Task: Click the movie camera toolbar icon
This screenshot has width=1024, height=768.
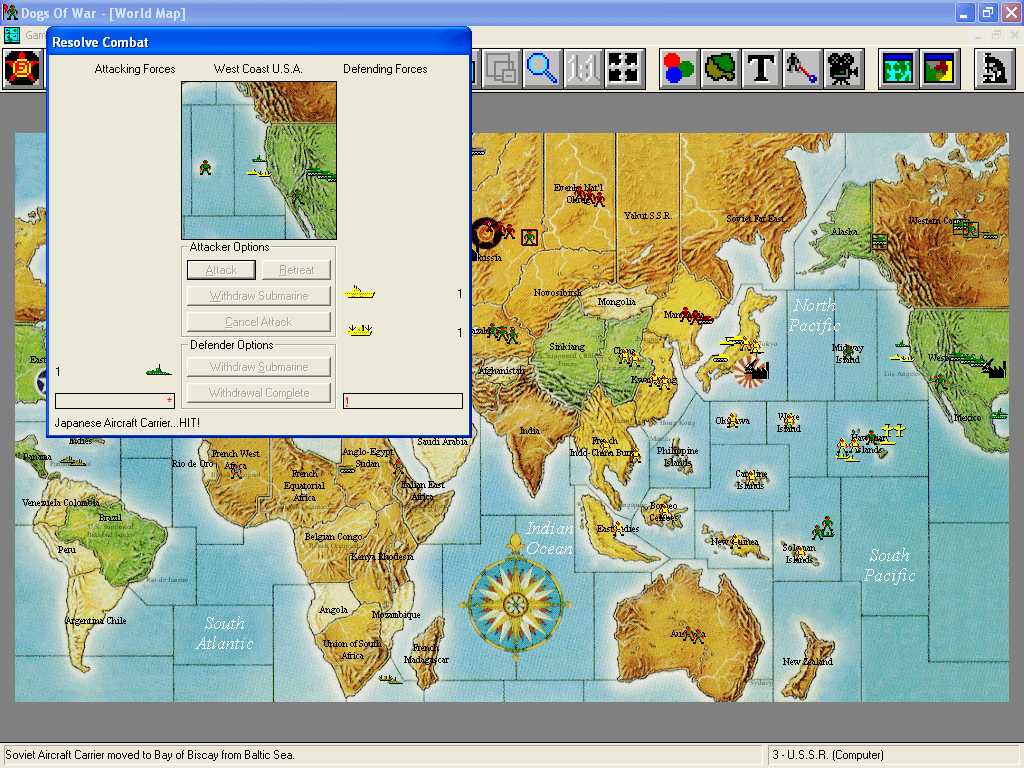Action: [843, 69]
